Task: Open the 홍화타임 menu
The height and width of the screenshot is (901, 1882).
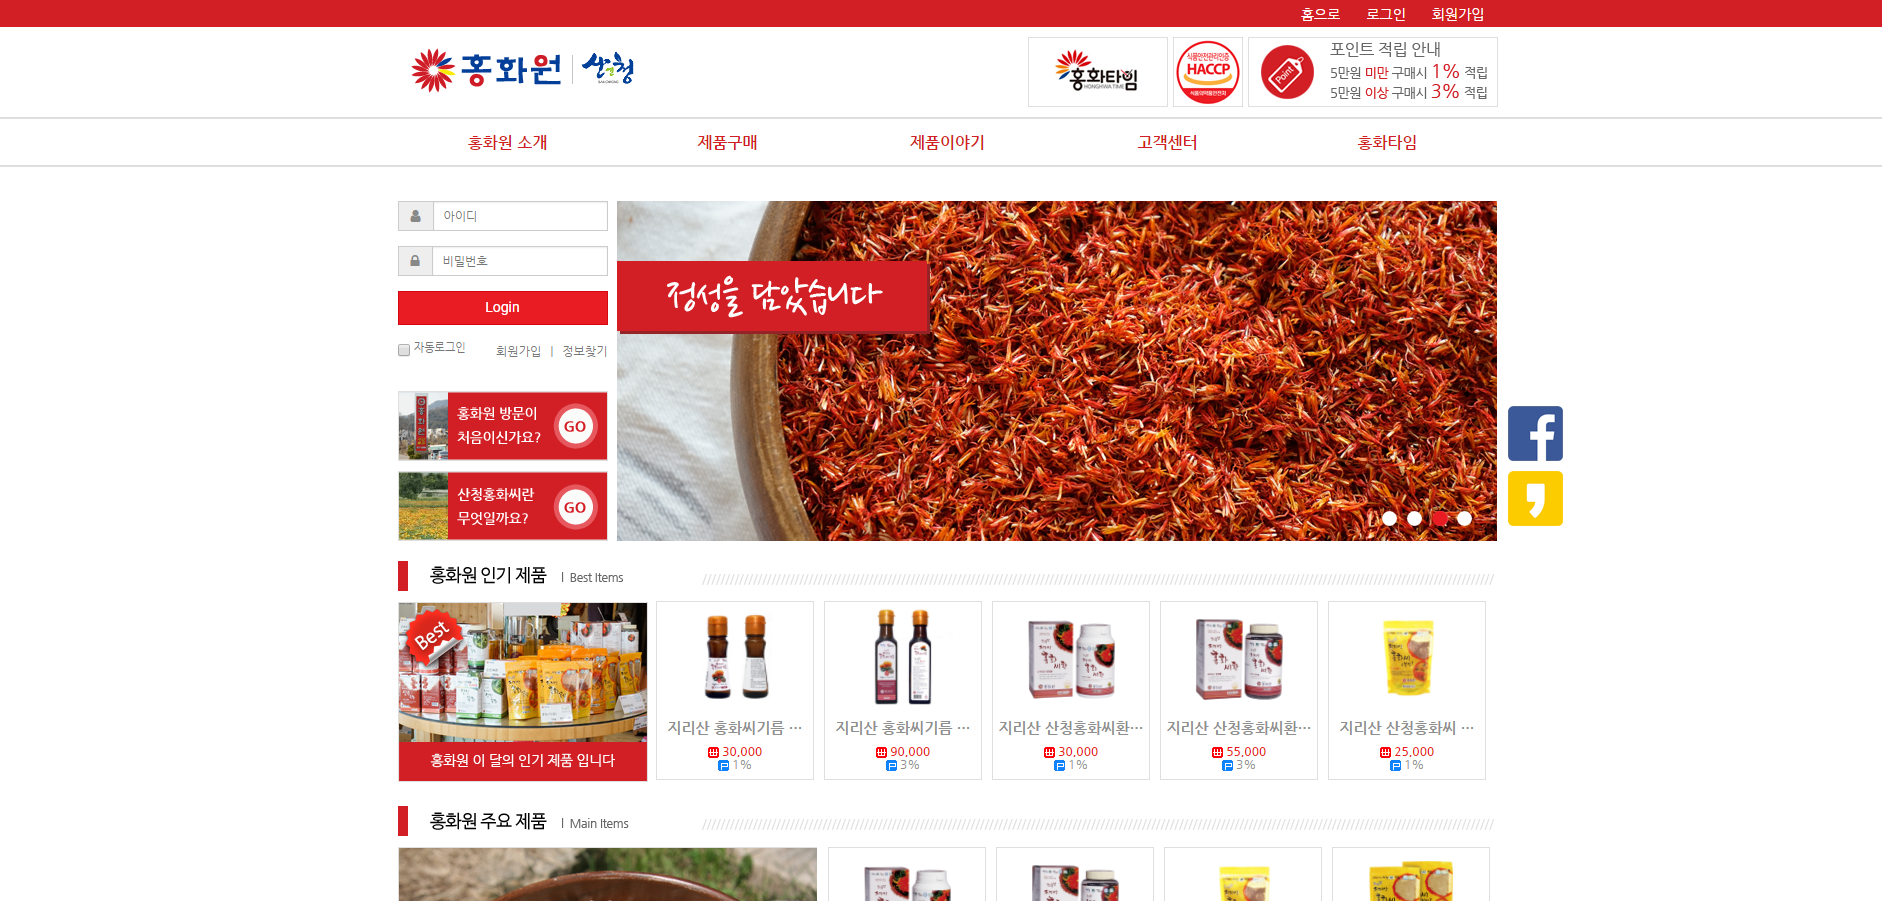Action: point(1387,142)
